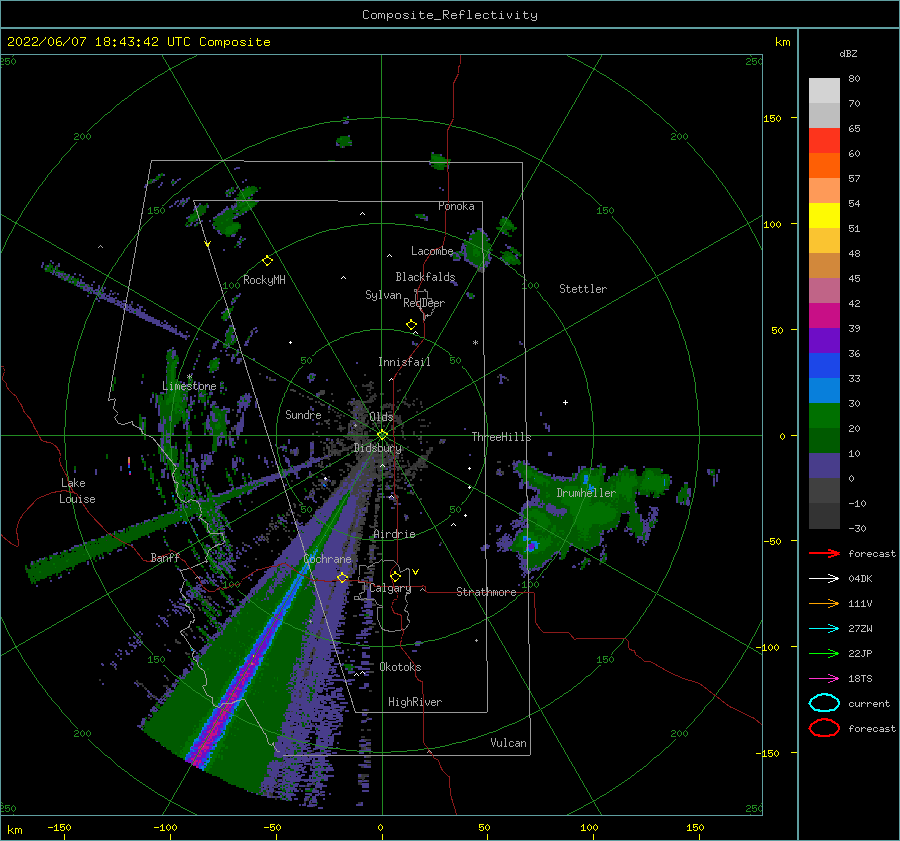Click the dark gray swatch between -10 and -30
Image resolution: width=900 pixels, height=841 pixels.
pos(824,516)
